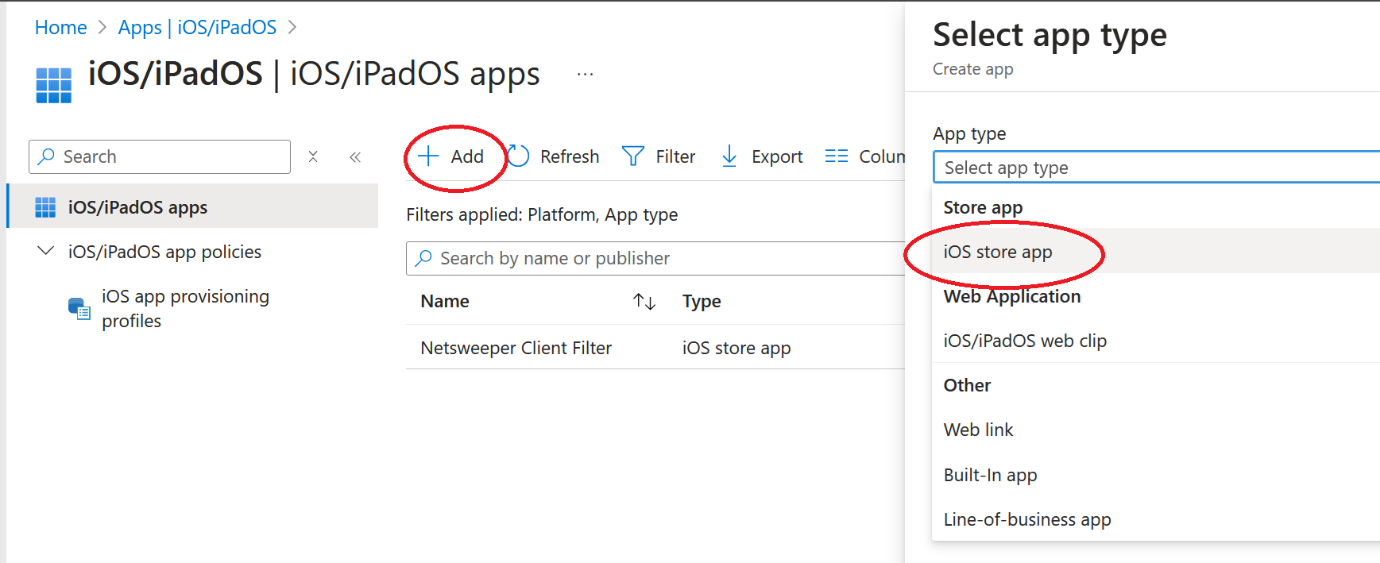This screenshot has width=1380, height=563.
Task: Click the Export download arrow icon
Action: tap(729, 156)
